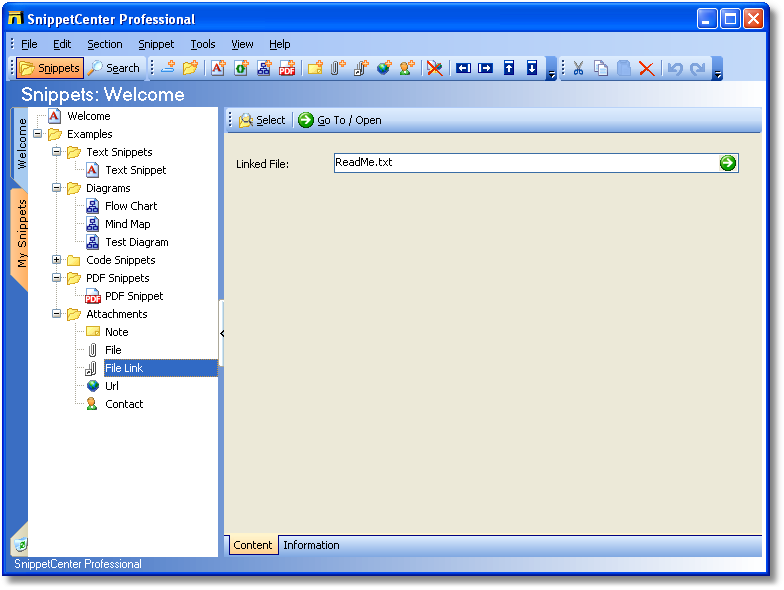The height and width of the screenshot is (590, 784).
Task: Add a new URL attachment
Action: [384, 68]
